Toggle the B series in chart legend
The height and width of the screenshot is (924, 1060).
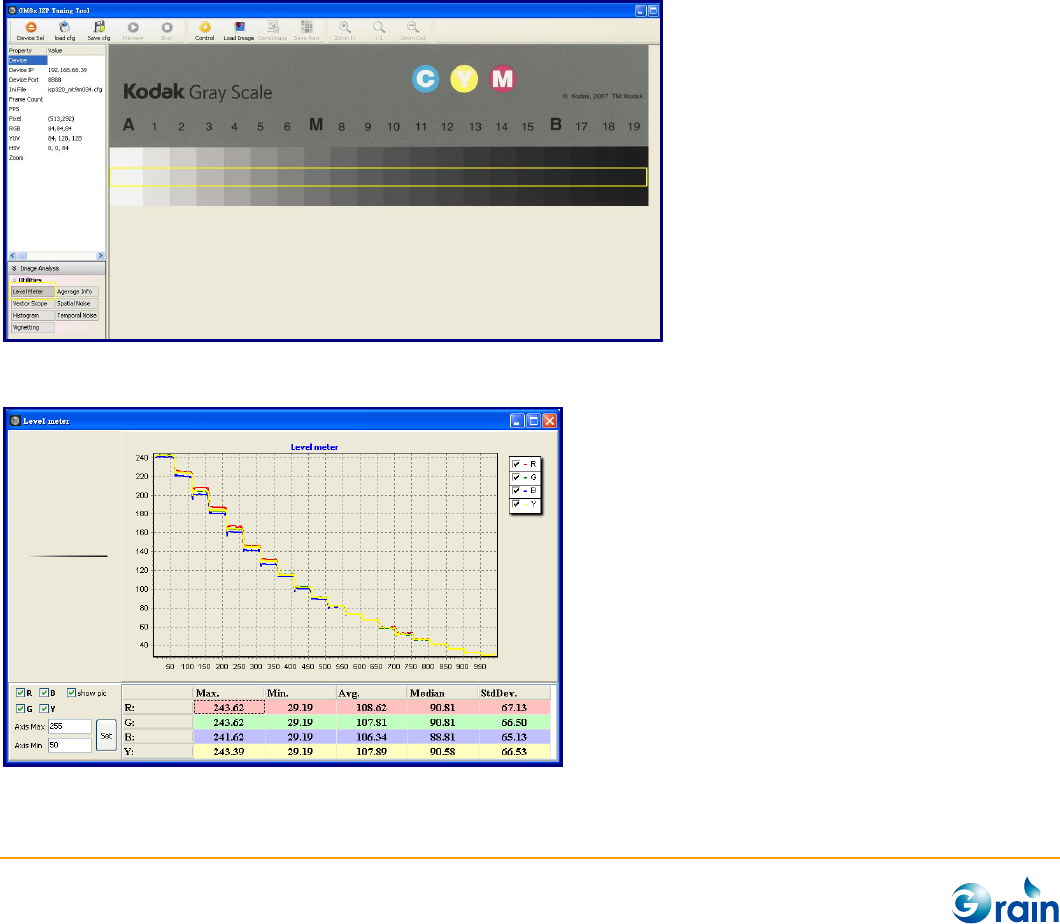516,491
